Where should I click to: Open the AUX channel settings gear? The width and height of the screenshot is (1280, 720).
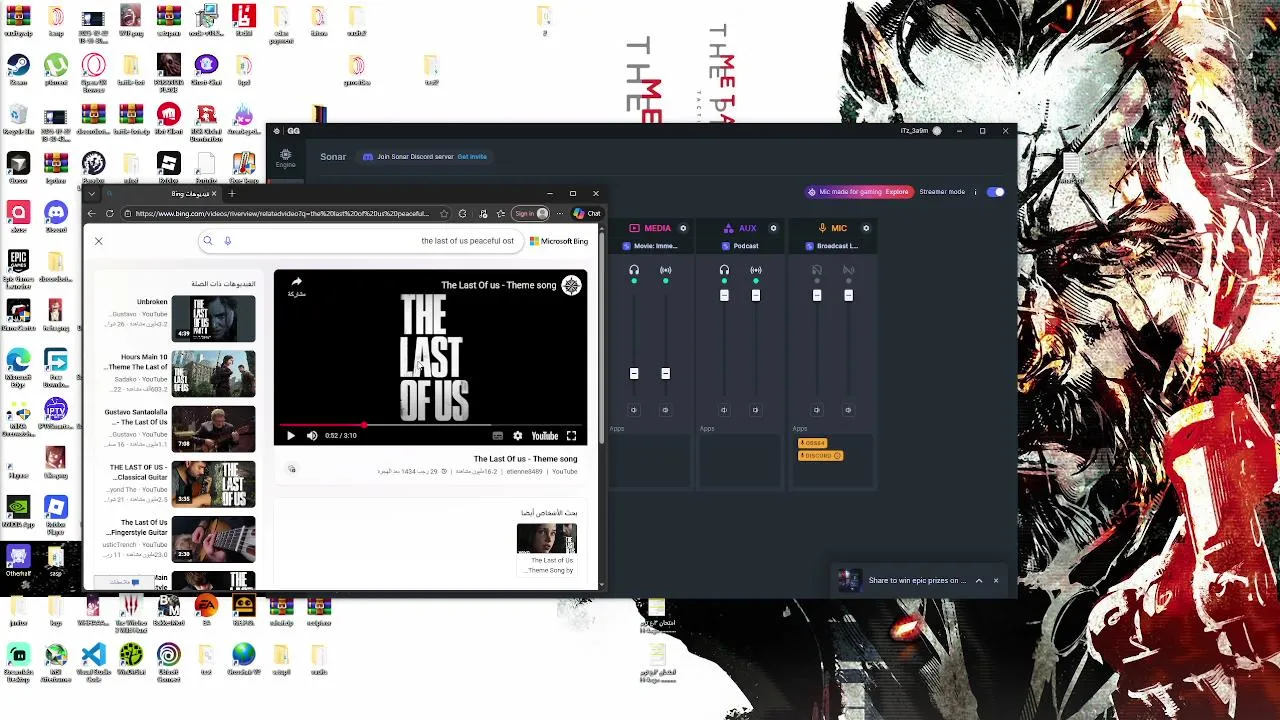click(773, 228)
